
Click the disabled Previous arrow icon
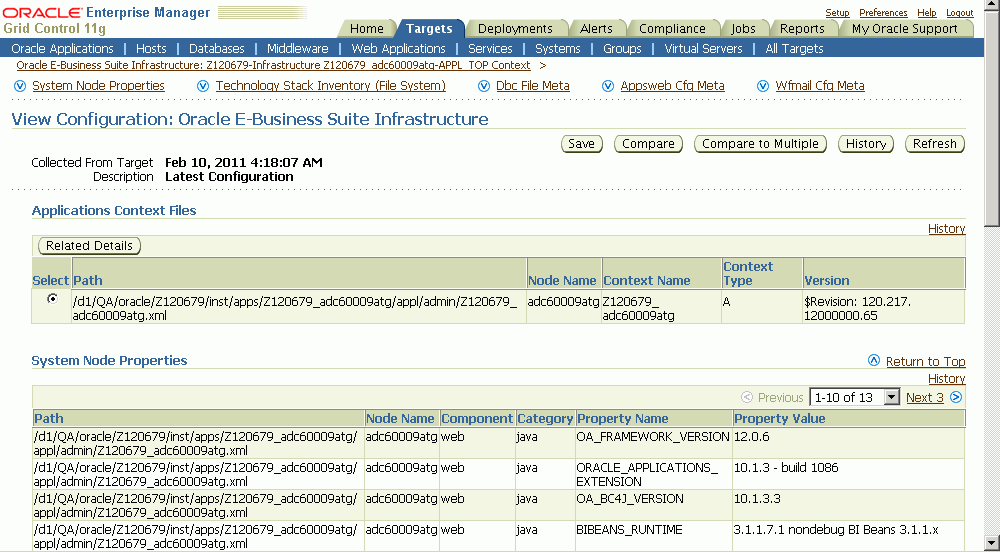[747, 397]
